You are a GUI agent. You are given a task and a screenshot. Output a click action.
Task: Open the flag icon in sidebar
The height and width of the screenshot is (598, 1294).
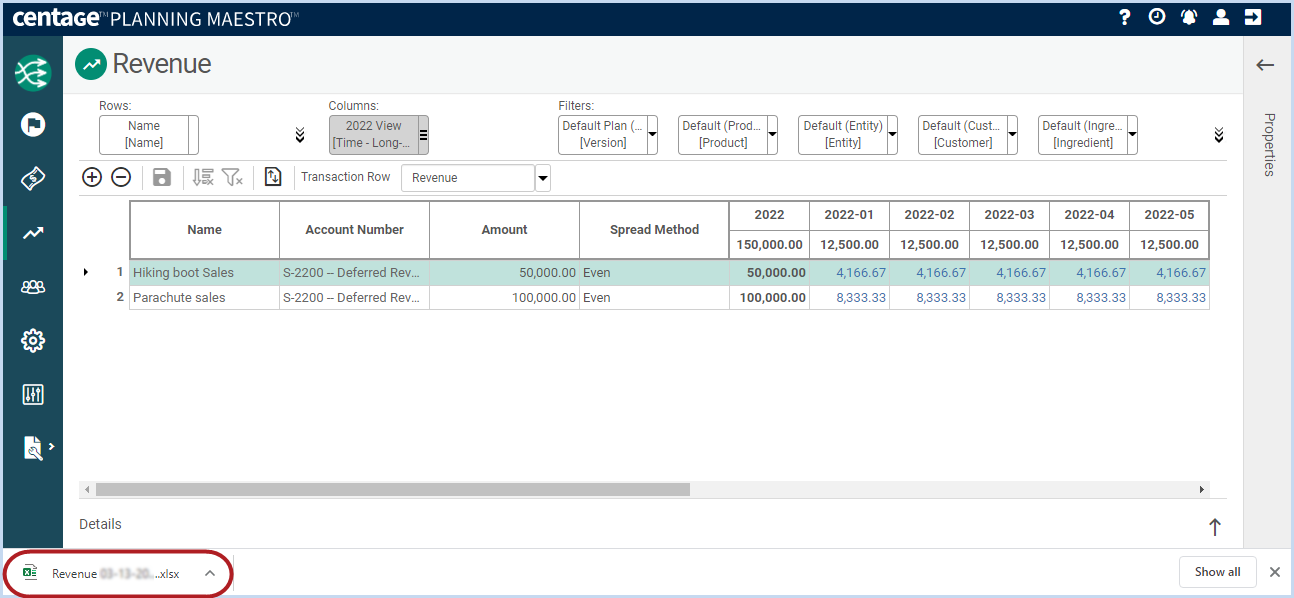tap(33, 125)
